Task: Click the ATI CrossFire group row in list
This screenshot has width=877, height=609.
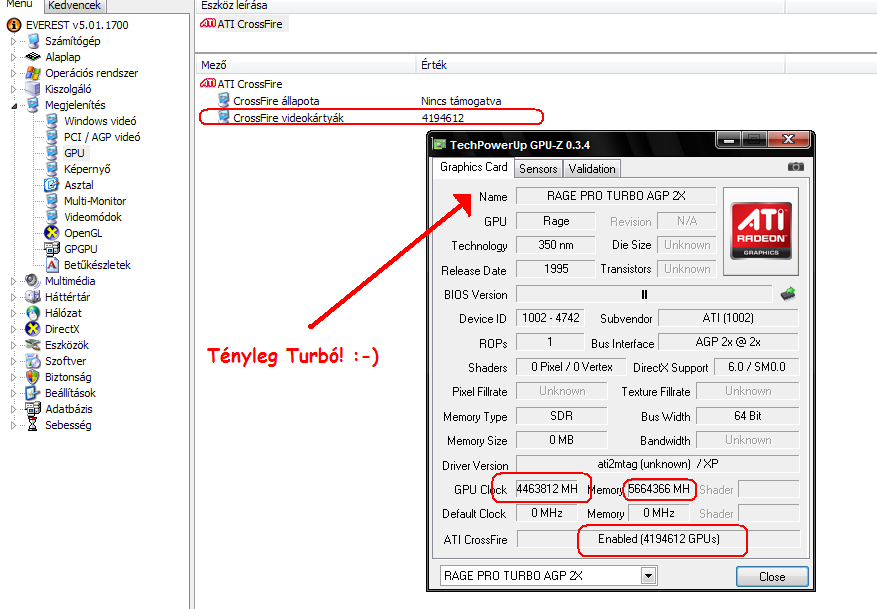Action: click(x=241, y=84)
